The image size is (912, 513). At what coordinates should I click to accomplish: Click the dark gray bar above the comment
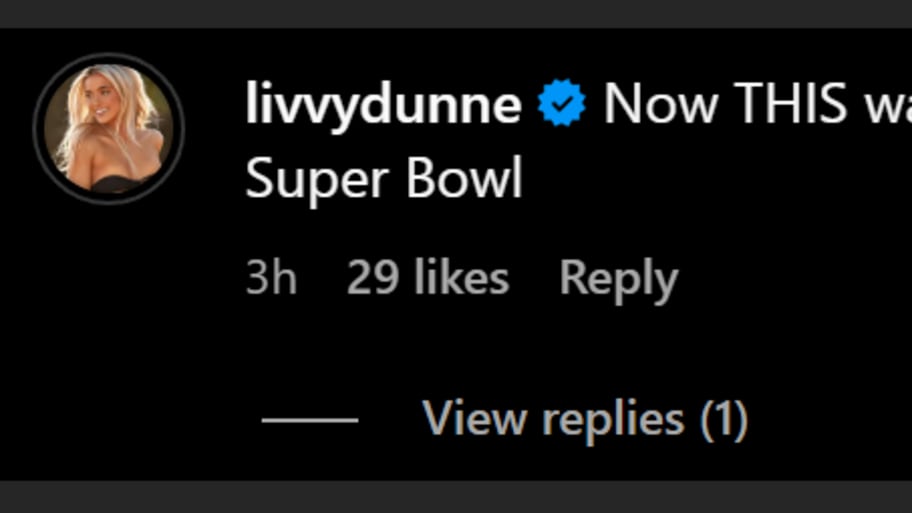pos(456,13)
